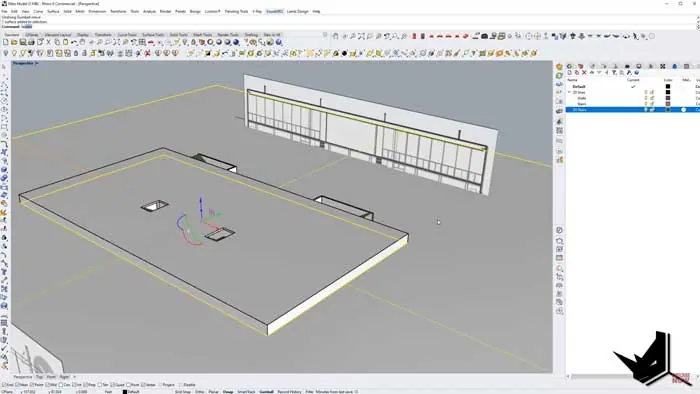Enable the Project osnap checkbox
Image resolution: width=700 pixels, height=394 pixels.
160,385
